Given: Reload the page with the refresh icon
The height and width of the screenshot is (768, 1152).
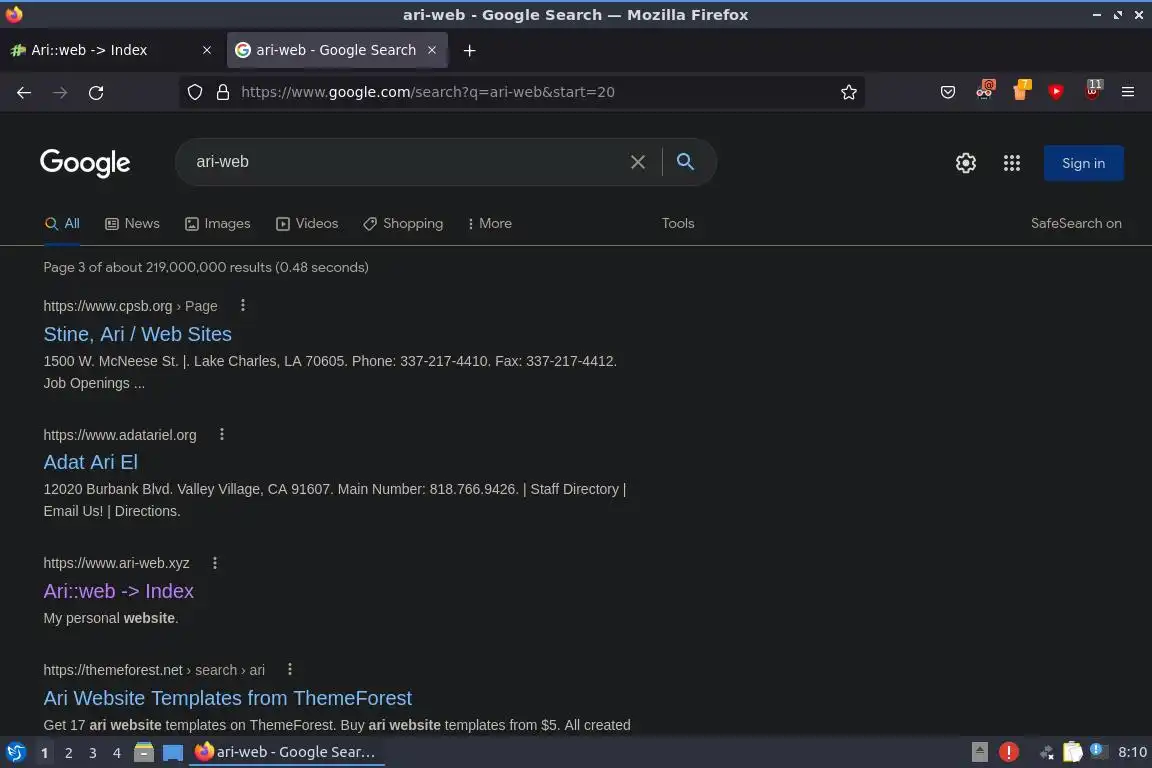Looking at the screenshot, I should 96,93.
